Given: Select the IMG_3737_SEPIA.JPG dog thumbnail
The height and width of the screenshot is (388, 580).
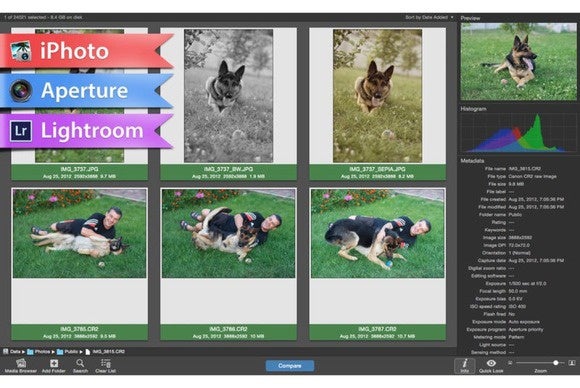Looking at the screenshot, I should [377, 96].
